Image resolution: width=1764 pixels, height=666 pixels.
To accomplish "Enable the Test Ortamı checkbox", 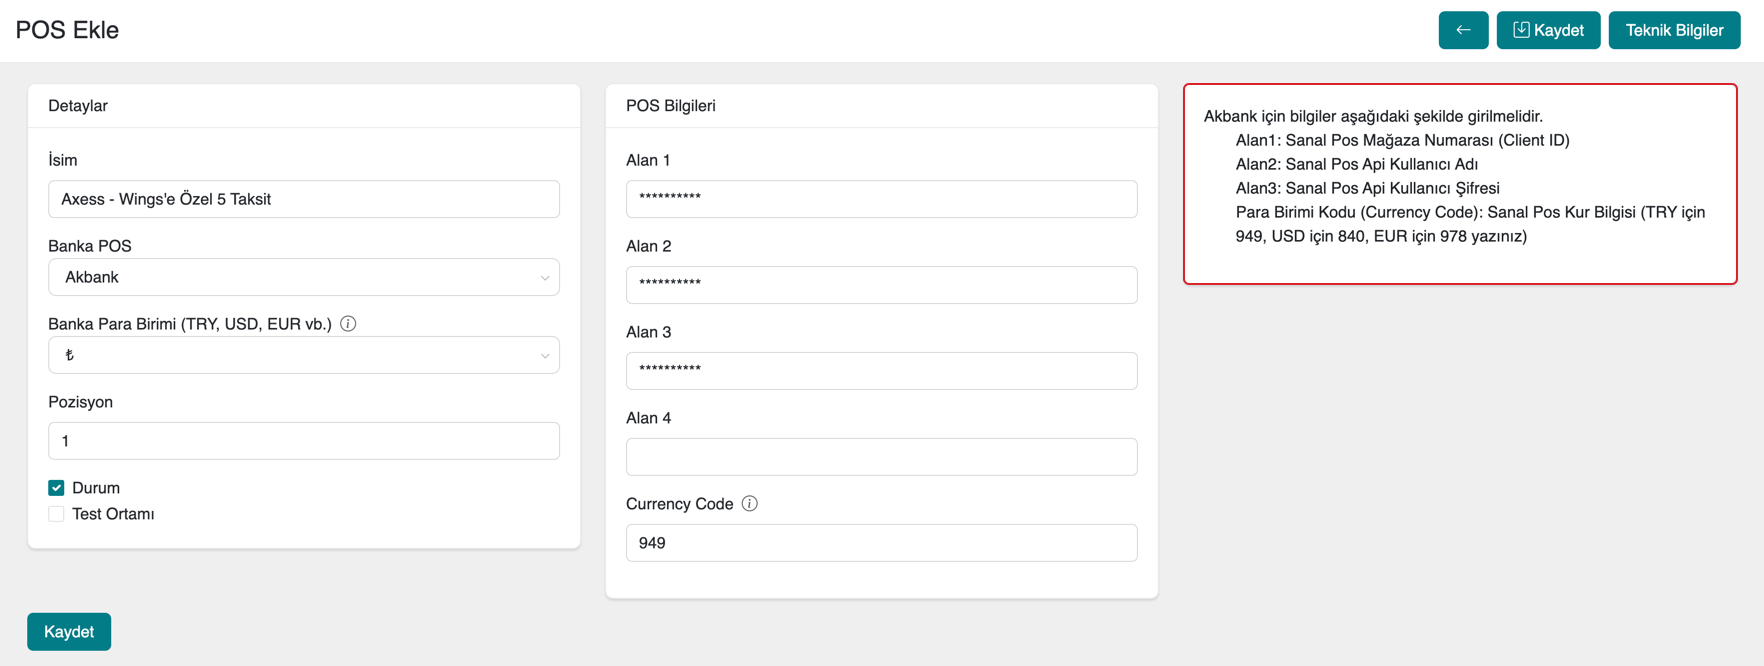I will click(56, 514).
